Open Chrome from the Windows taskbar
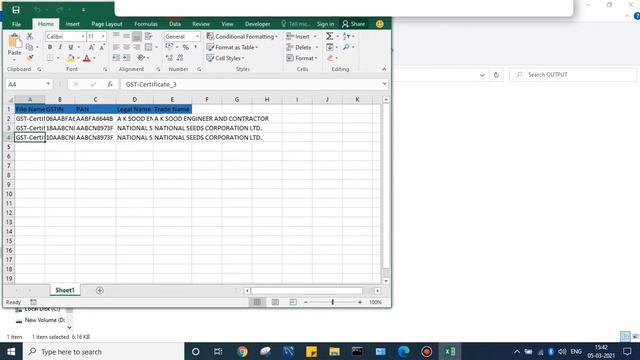 point(242,351)
